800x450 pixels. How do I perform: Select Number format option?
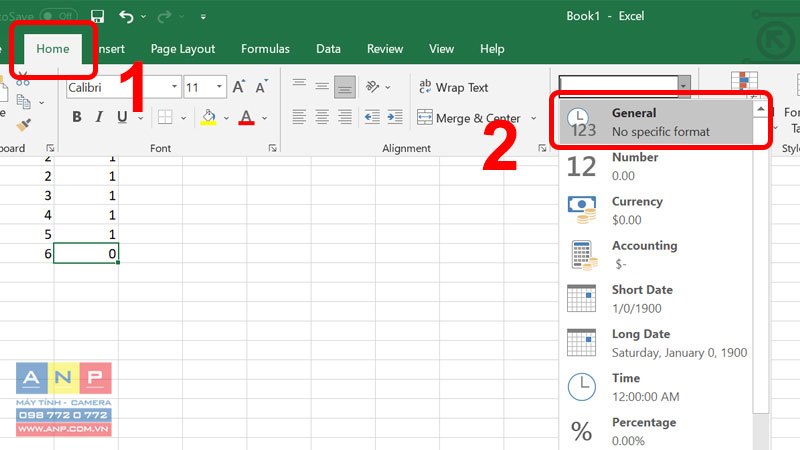click(656, 166)
